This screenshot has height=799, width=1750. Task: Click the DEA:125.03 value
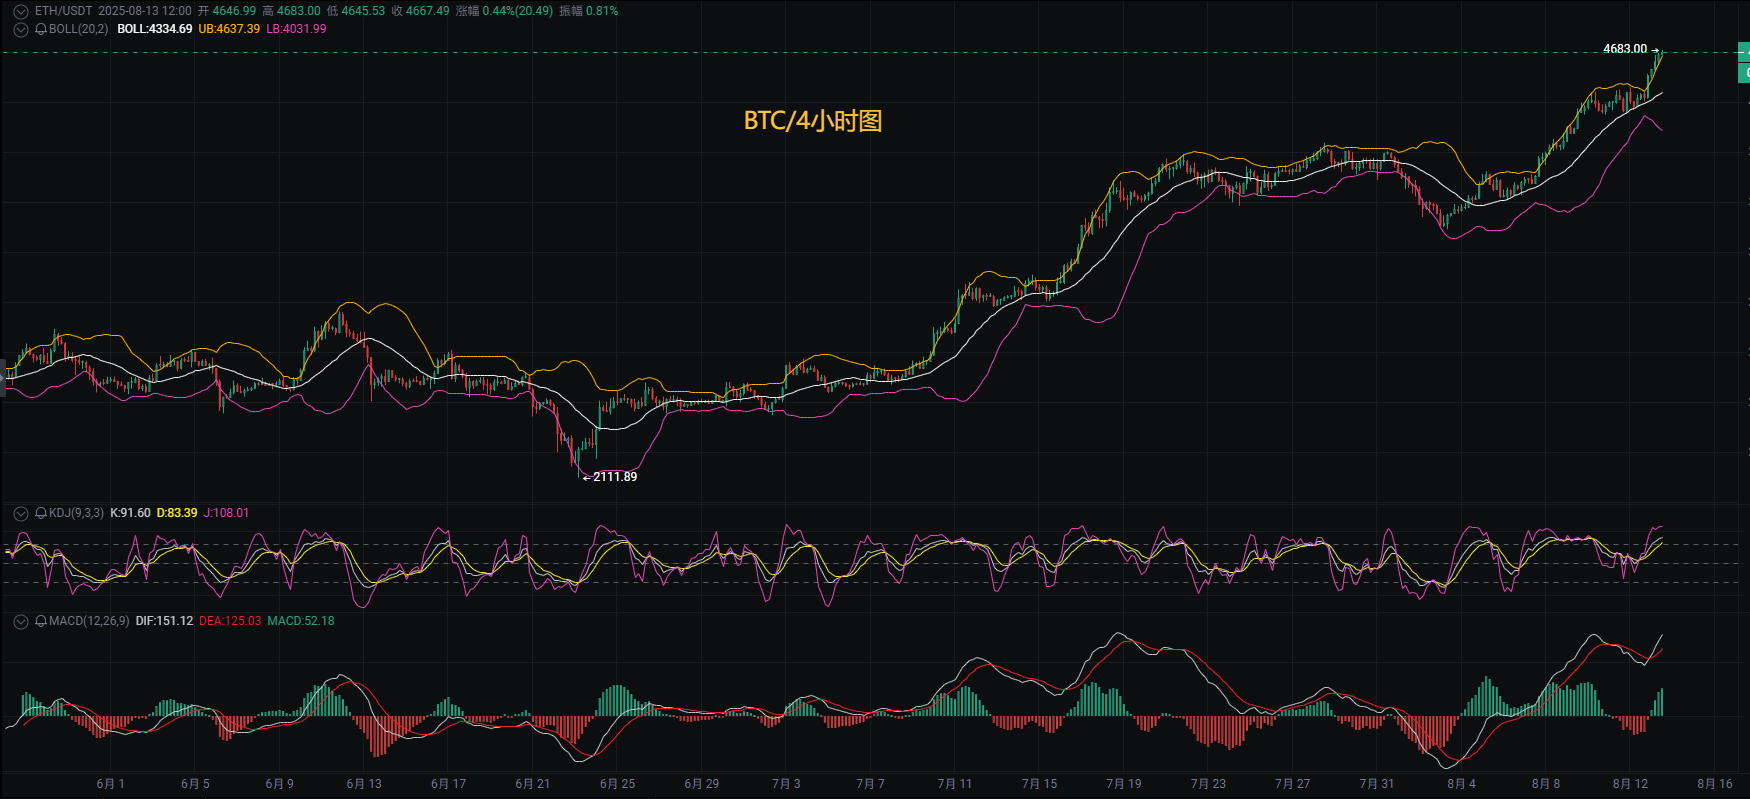[x=230, y=621]
